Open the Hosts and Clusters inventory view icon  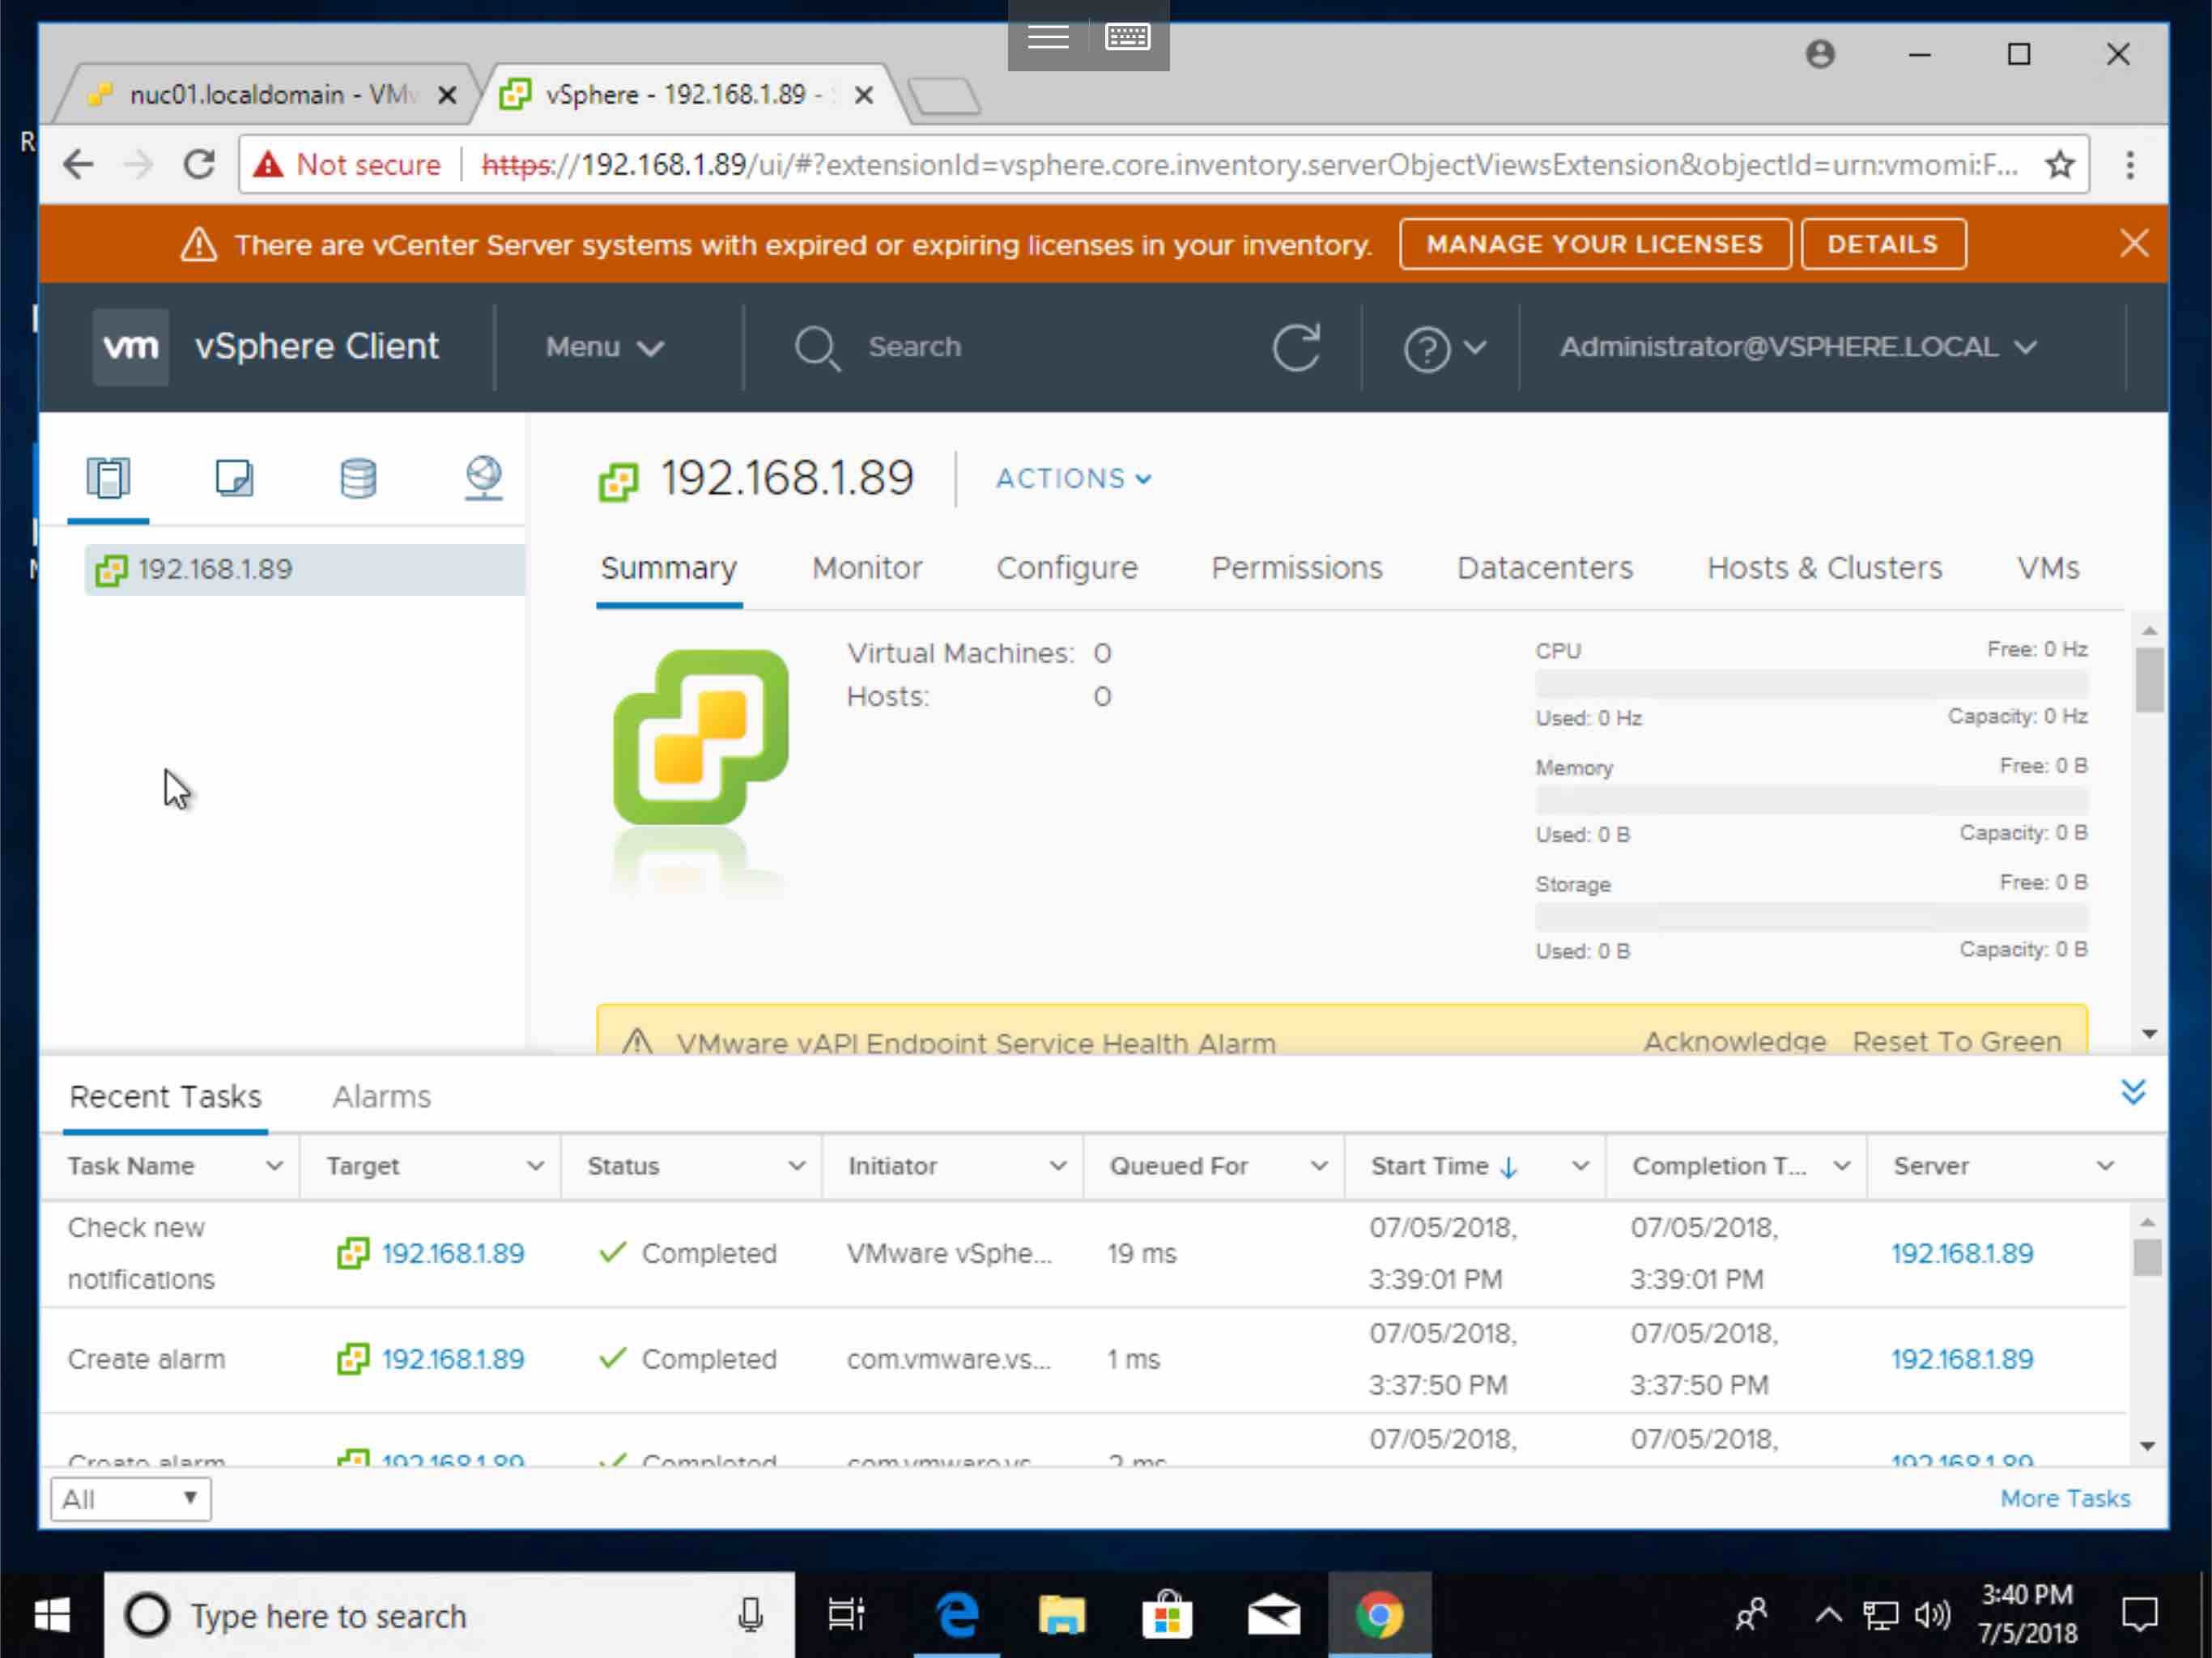tap(108, 477)
